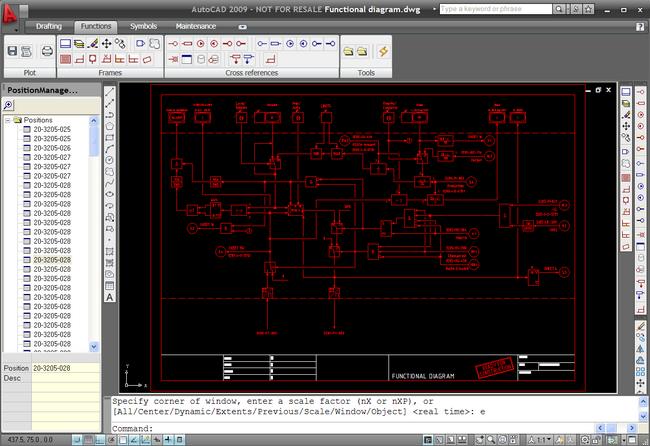Open Help with the question mark icon

tap(640, 27)
